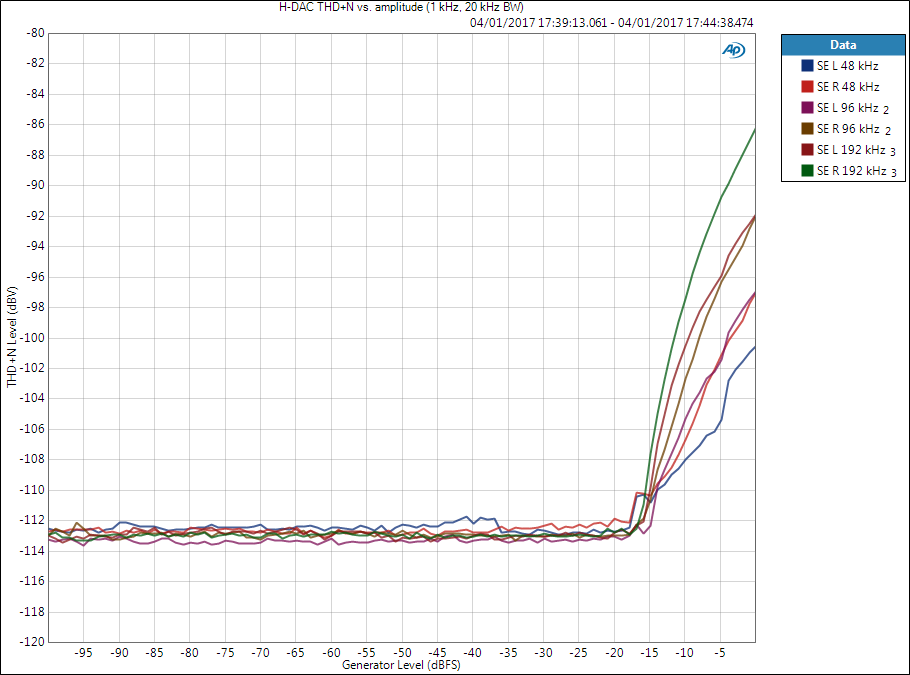The height and width of the screenshot is (675, 910).
Task: Click the -80 tick label on the vertical axis
Action: [35, 33]
